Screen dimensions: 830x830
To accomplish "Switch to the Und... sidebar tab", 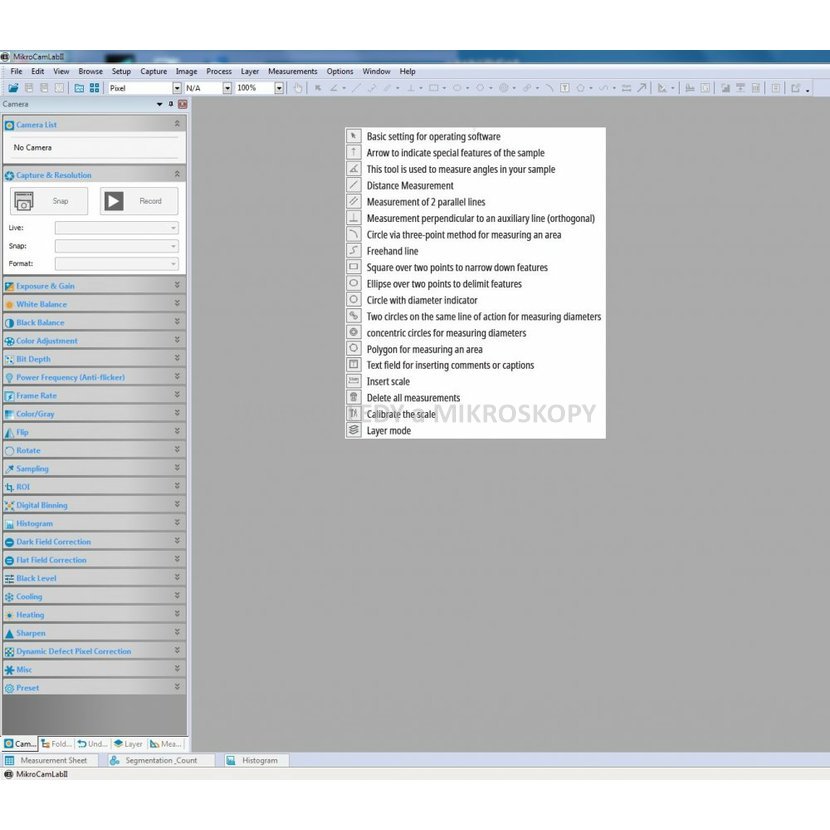I will (x=93, y=744).
